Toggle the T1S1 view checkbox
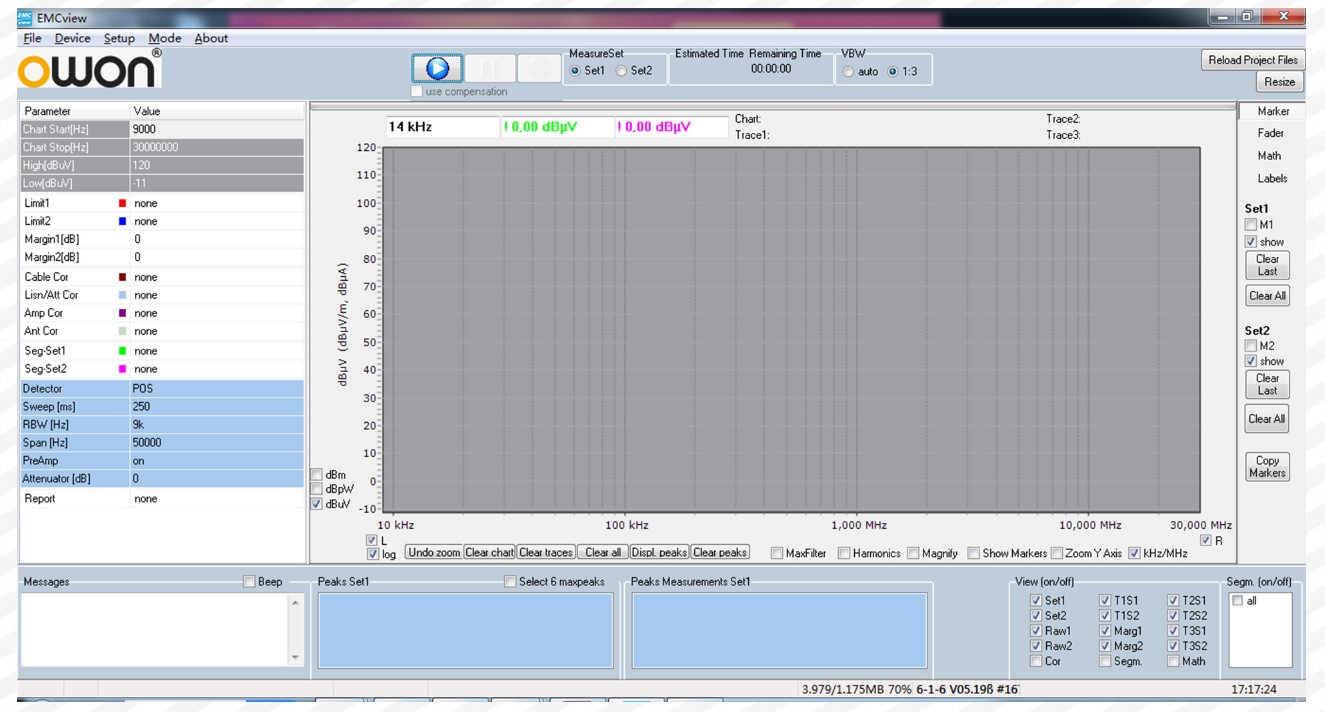The image size is (1325, 712). pyautogui.click(x=1105, y=601)
